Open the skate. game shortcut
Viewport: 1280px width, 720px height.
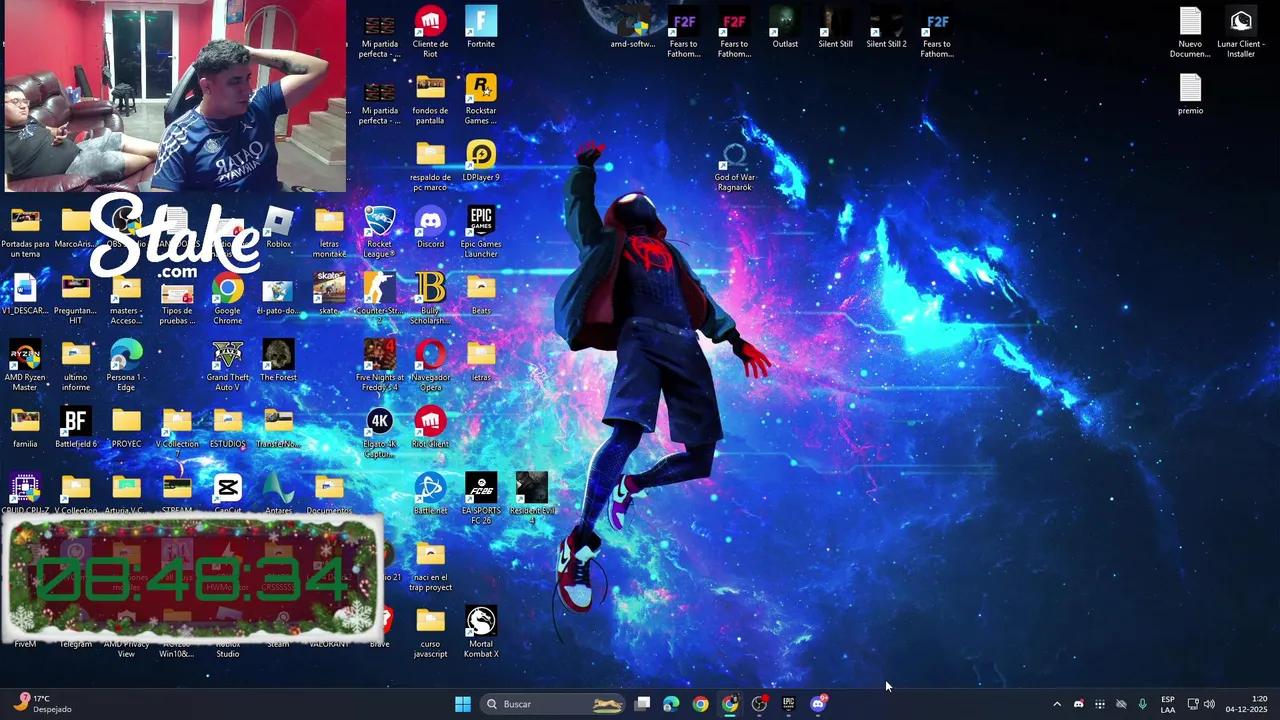point(329,293)
